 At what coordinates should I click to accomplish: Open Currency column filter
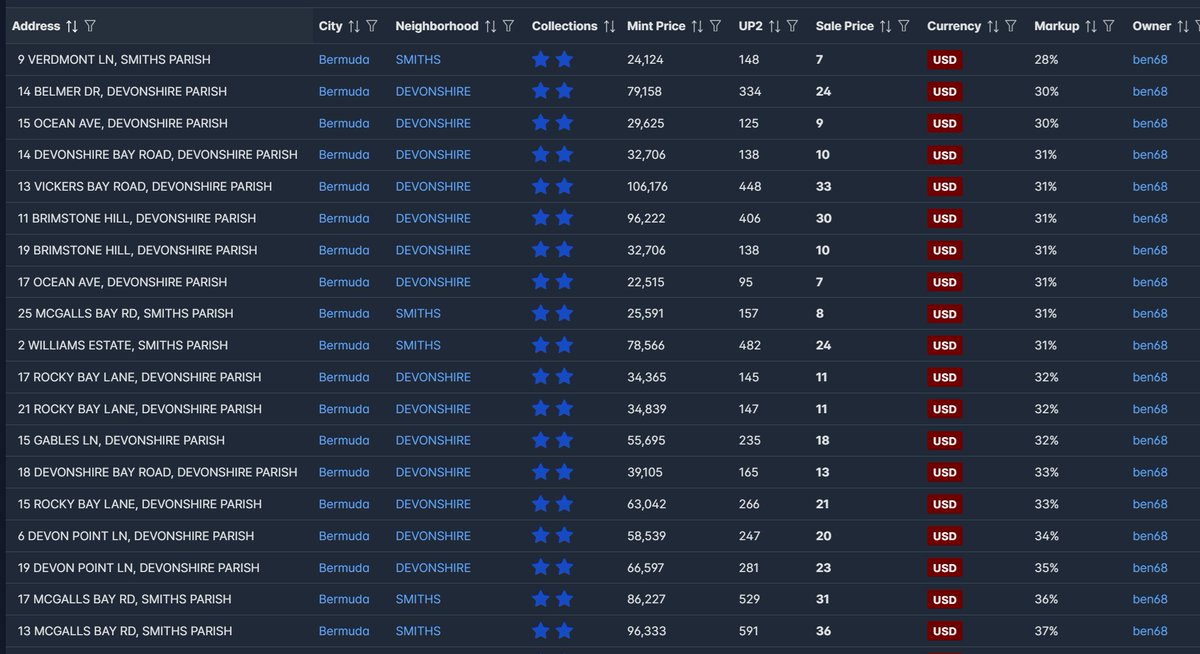point(1010,26)
